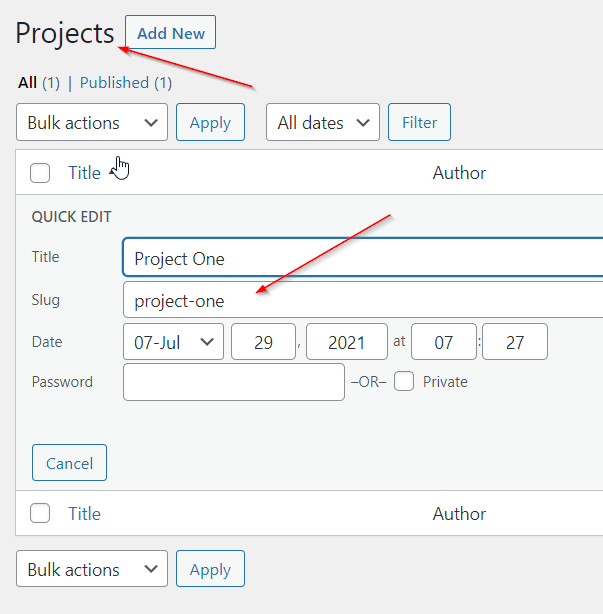Expand the All dates dropdown
The width and height of the screenshot is (603, 614).
[x=322, y=123]
